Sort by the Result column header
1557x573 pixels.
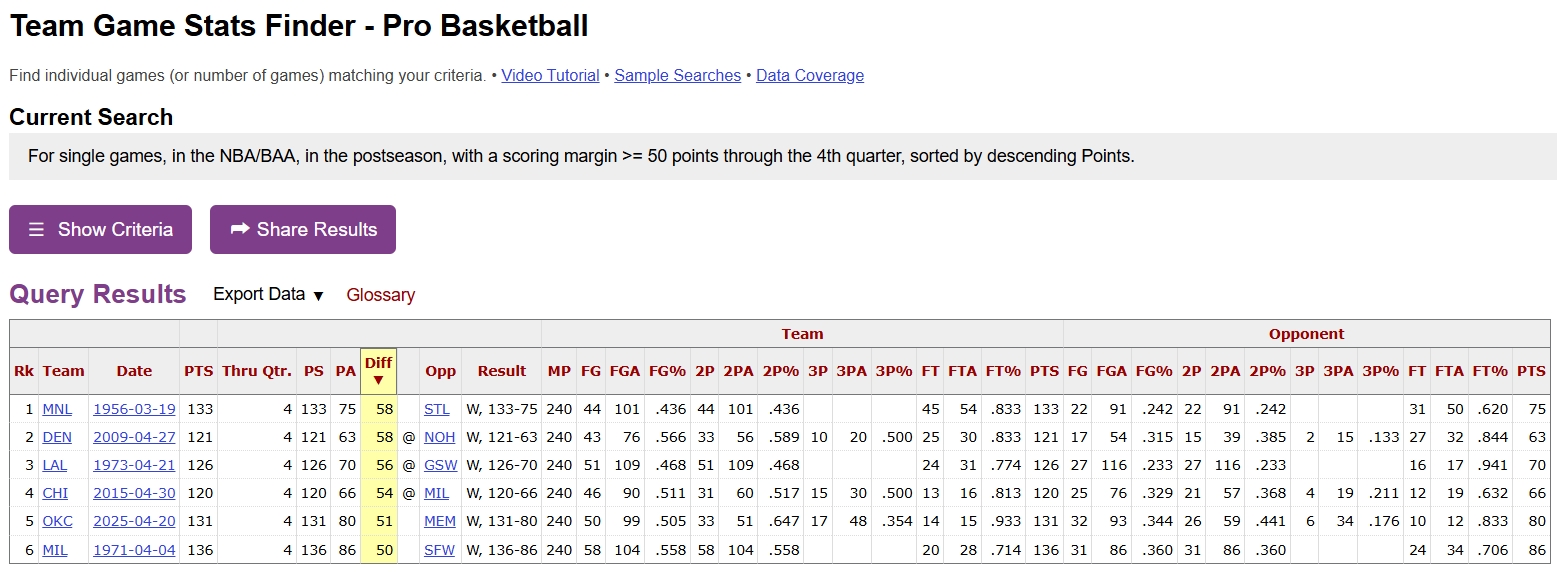point(501,371)
